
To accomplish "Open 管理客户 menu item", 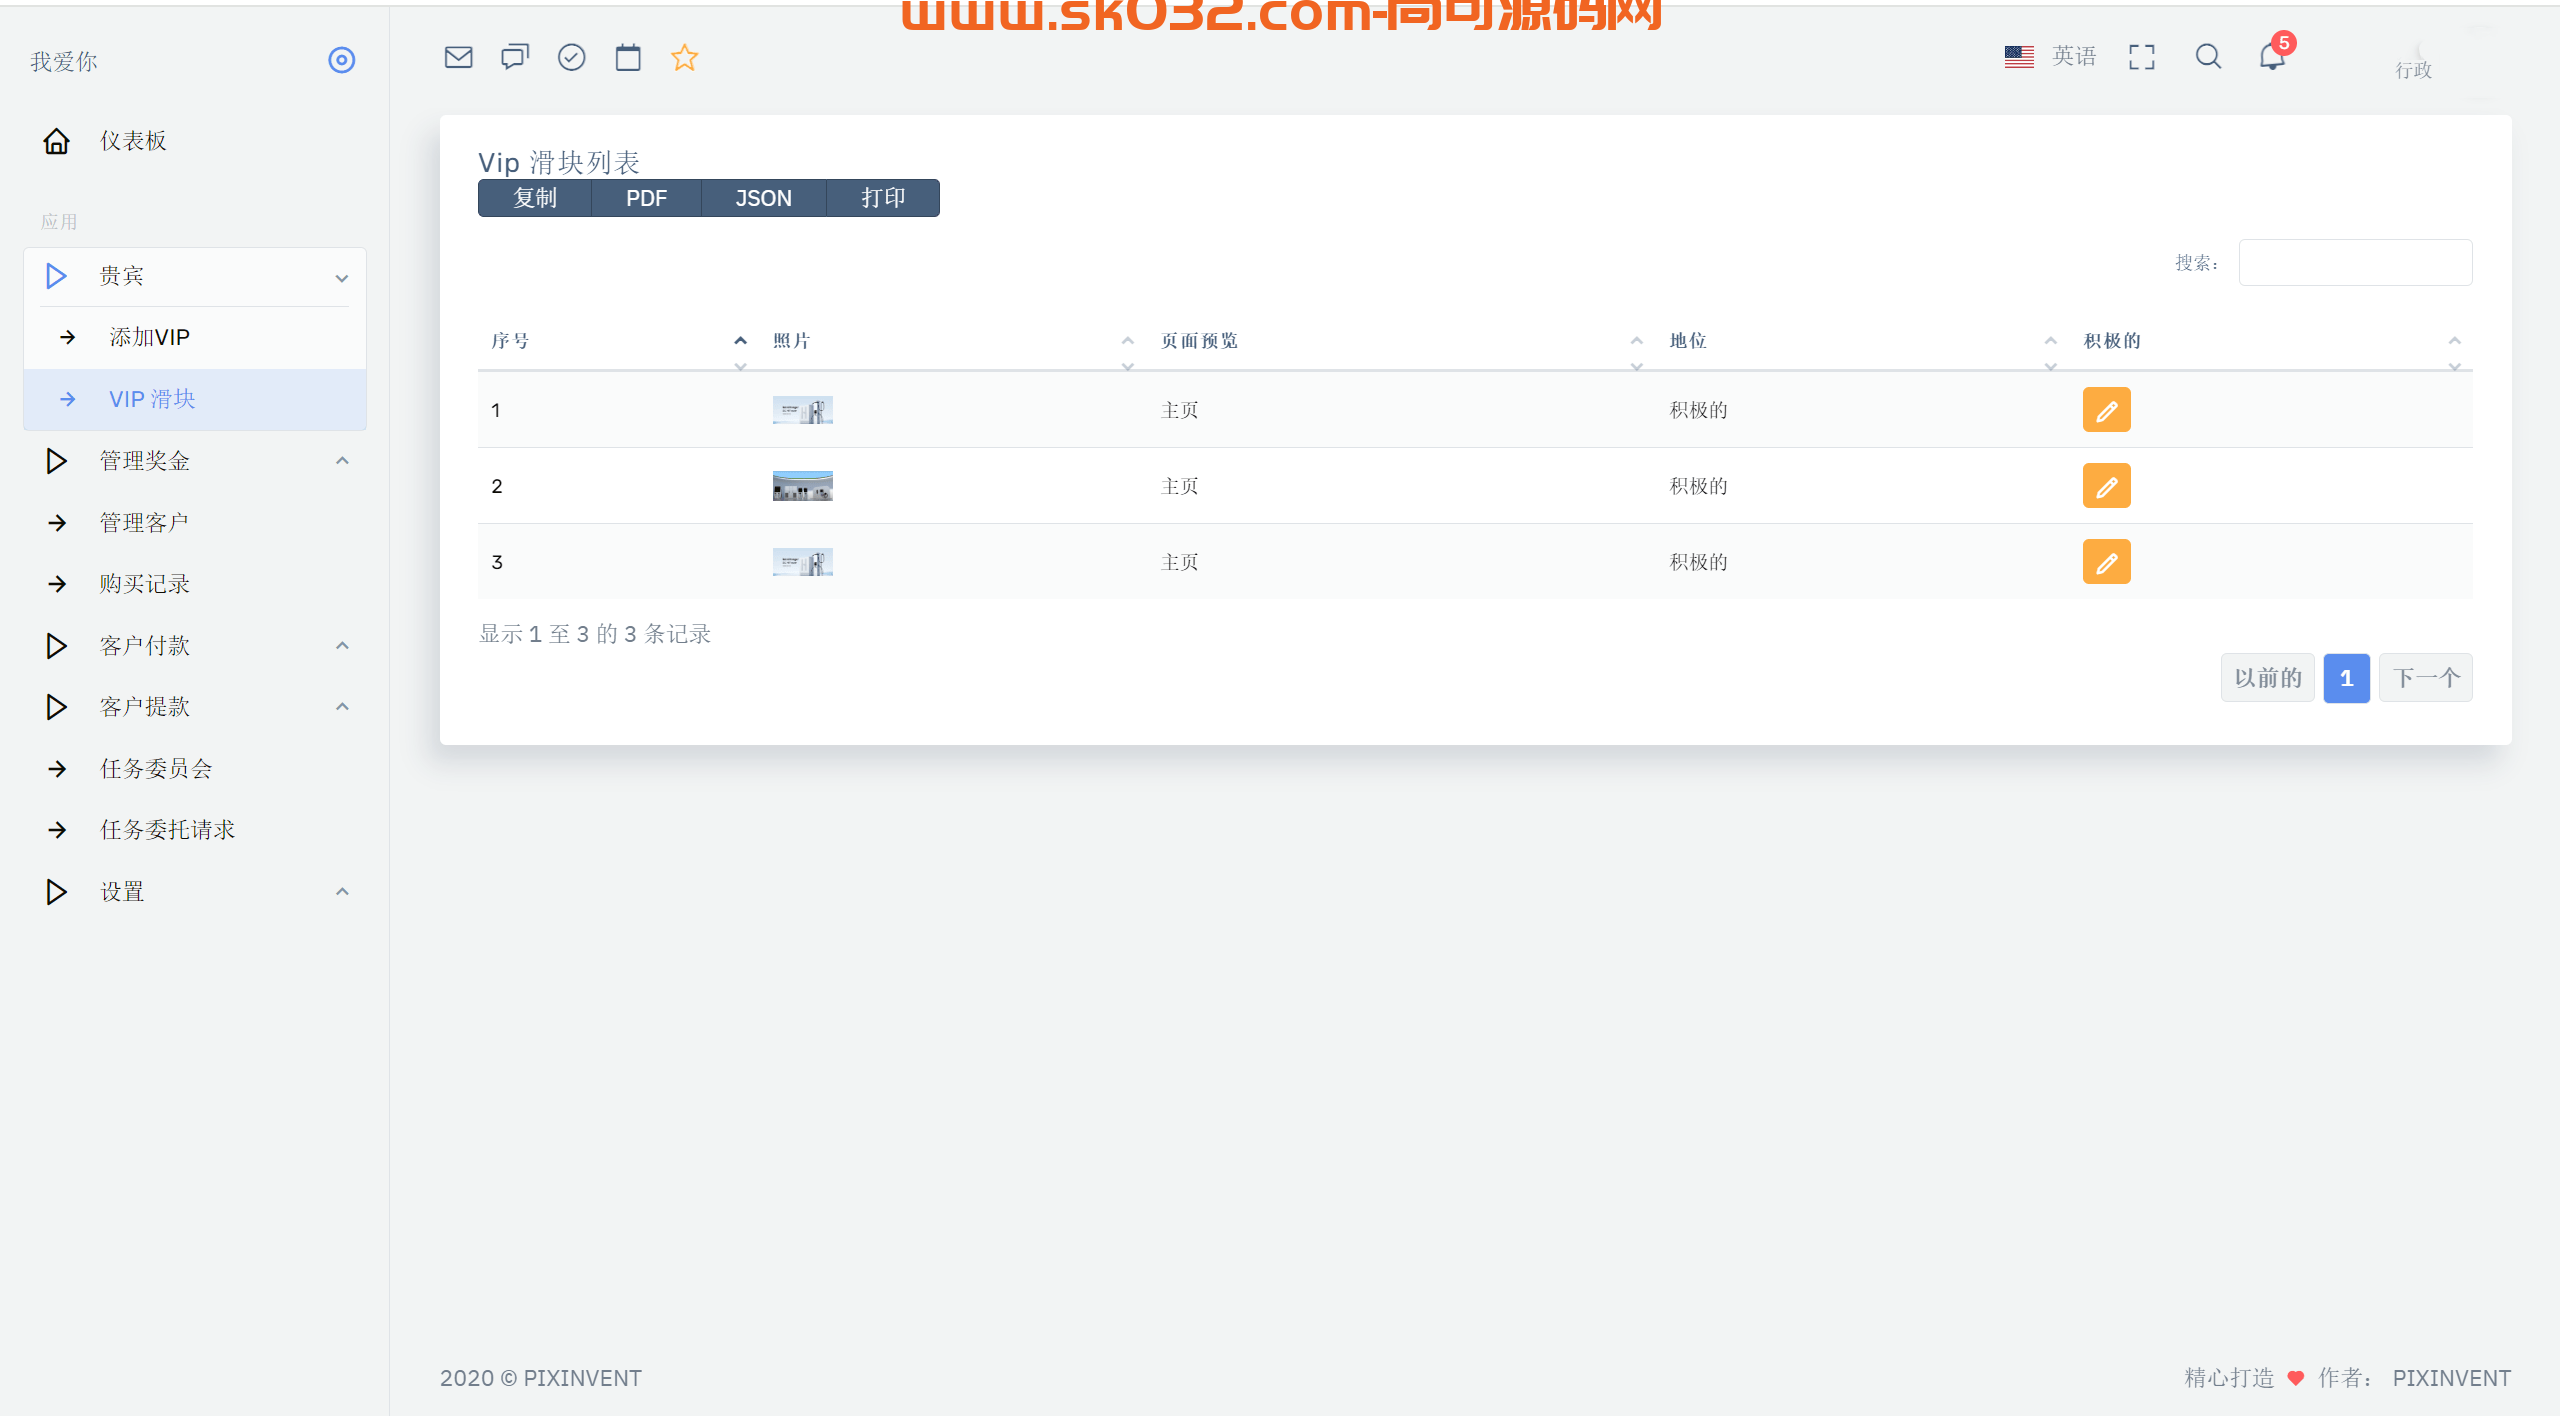I will pos(195,523).
